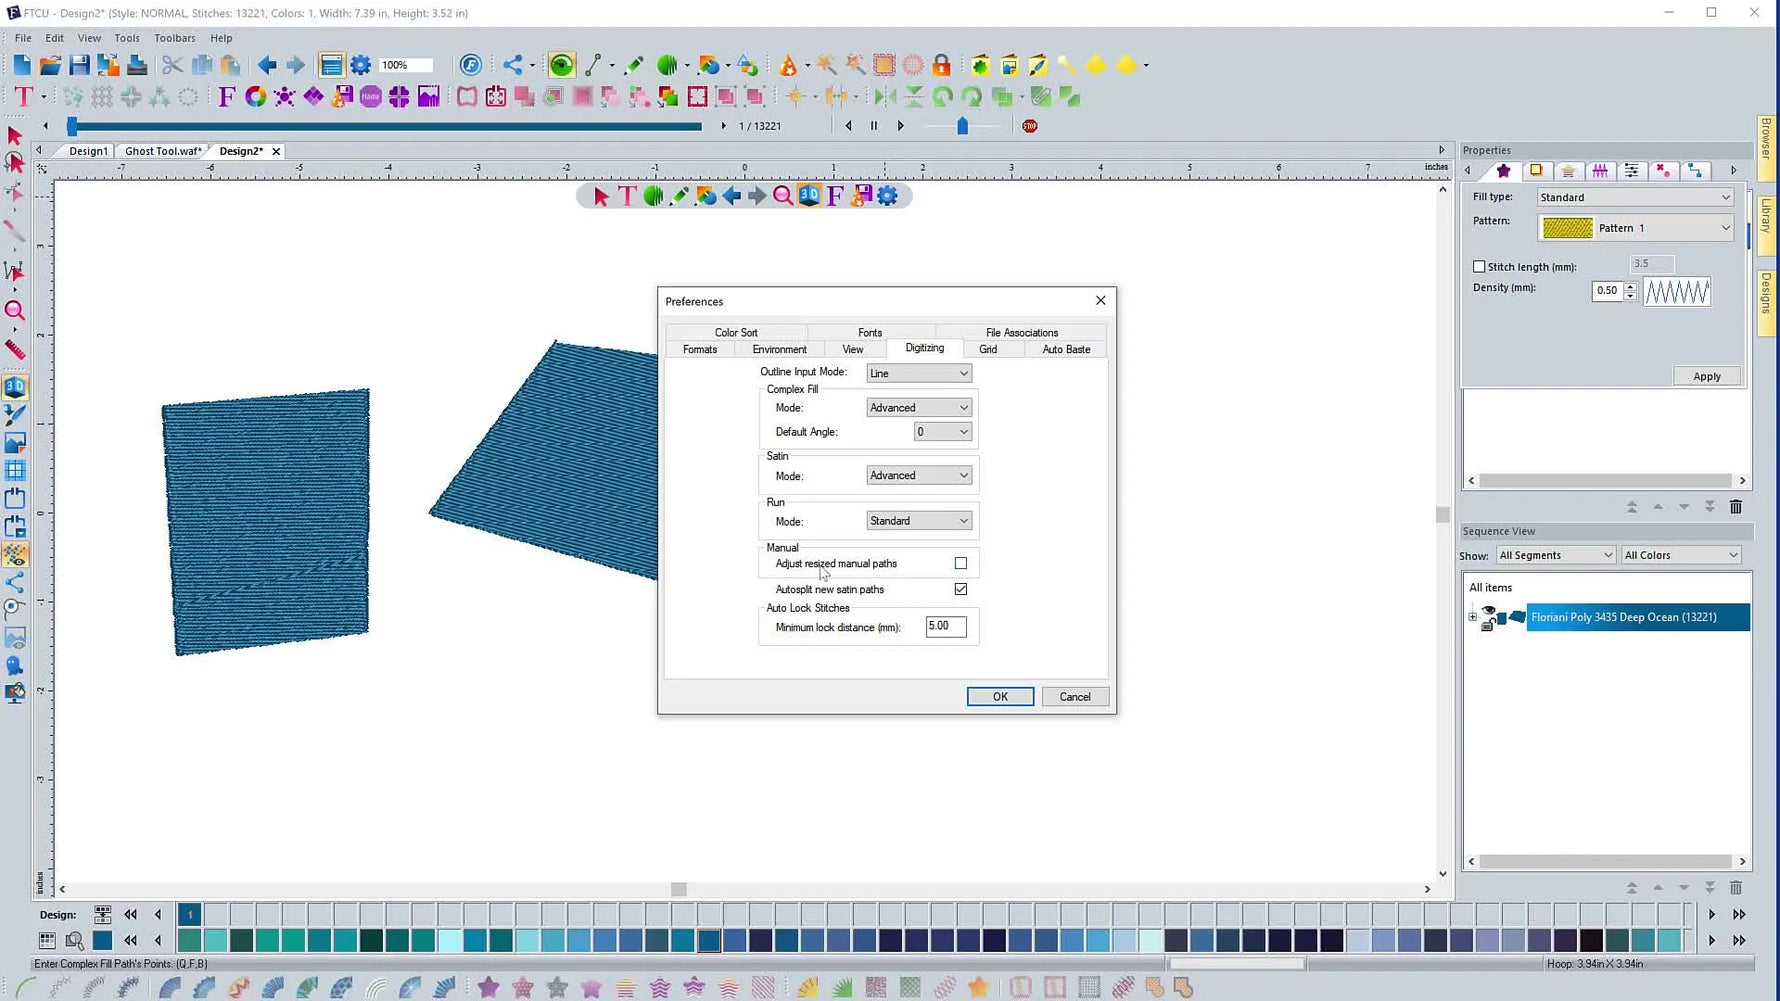The image size is (1780, 1001).
Task: Click OK in the Preferences dialog
Action: coord(999,696)
